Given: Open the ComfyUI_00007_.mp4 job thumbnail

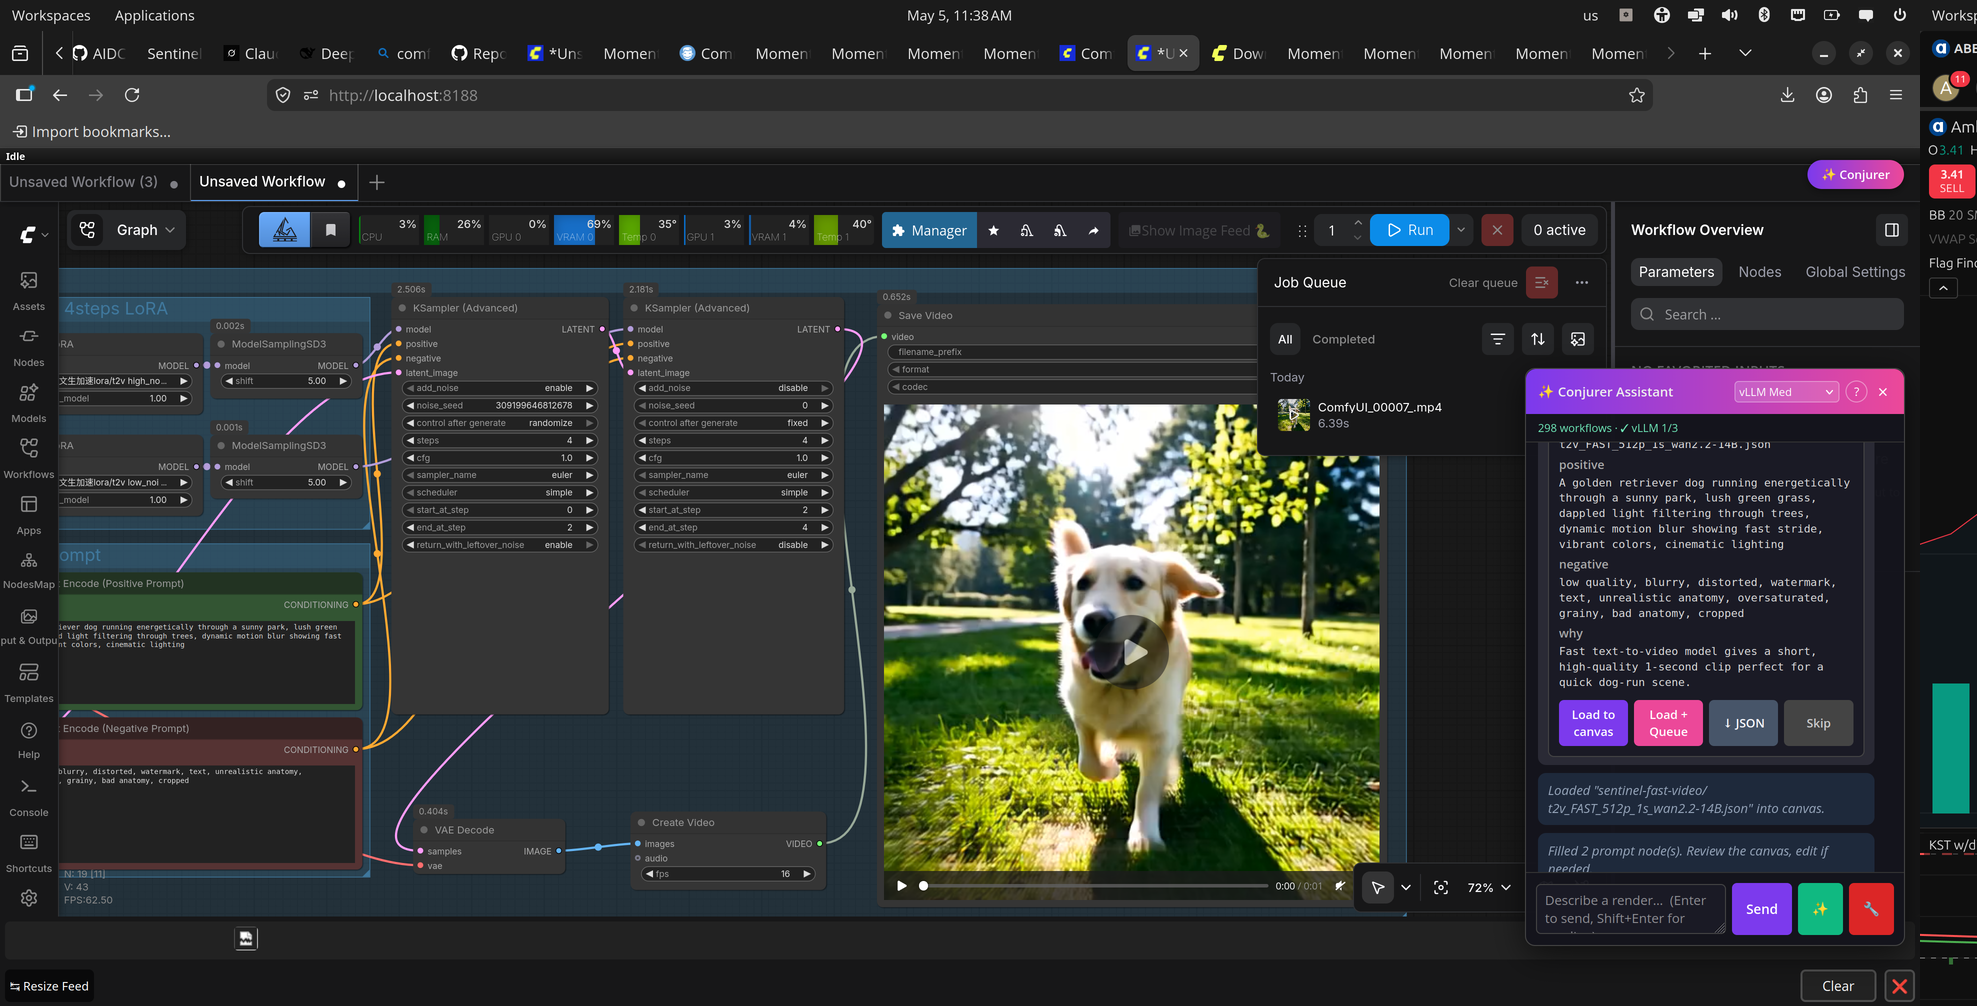Looking at the screenshot, I should 1294,415.
